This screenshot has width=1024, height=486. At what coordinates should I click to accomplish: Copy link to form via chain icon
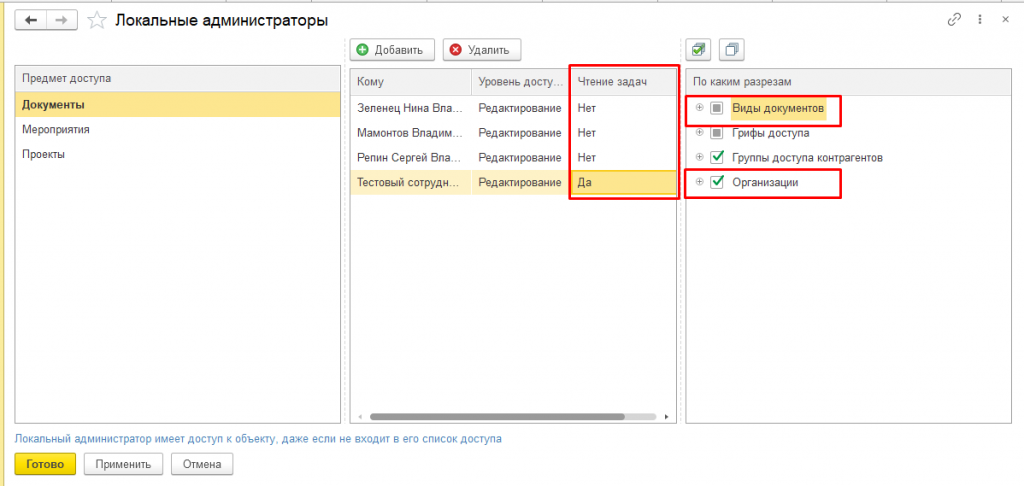coord(953,20)
